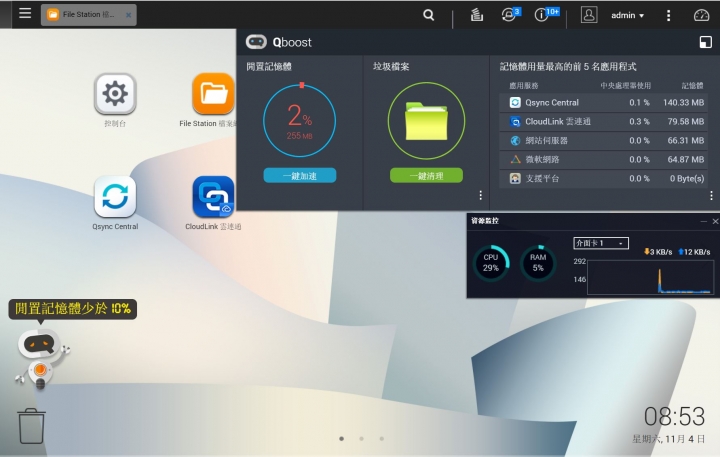Viewport: 720px width, 457px height.
Task: Click the Qboost robot mascot on desktop
Action: click(41, 358)
